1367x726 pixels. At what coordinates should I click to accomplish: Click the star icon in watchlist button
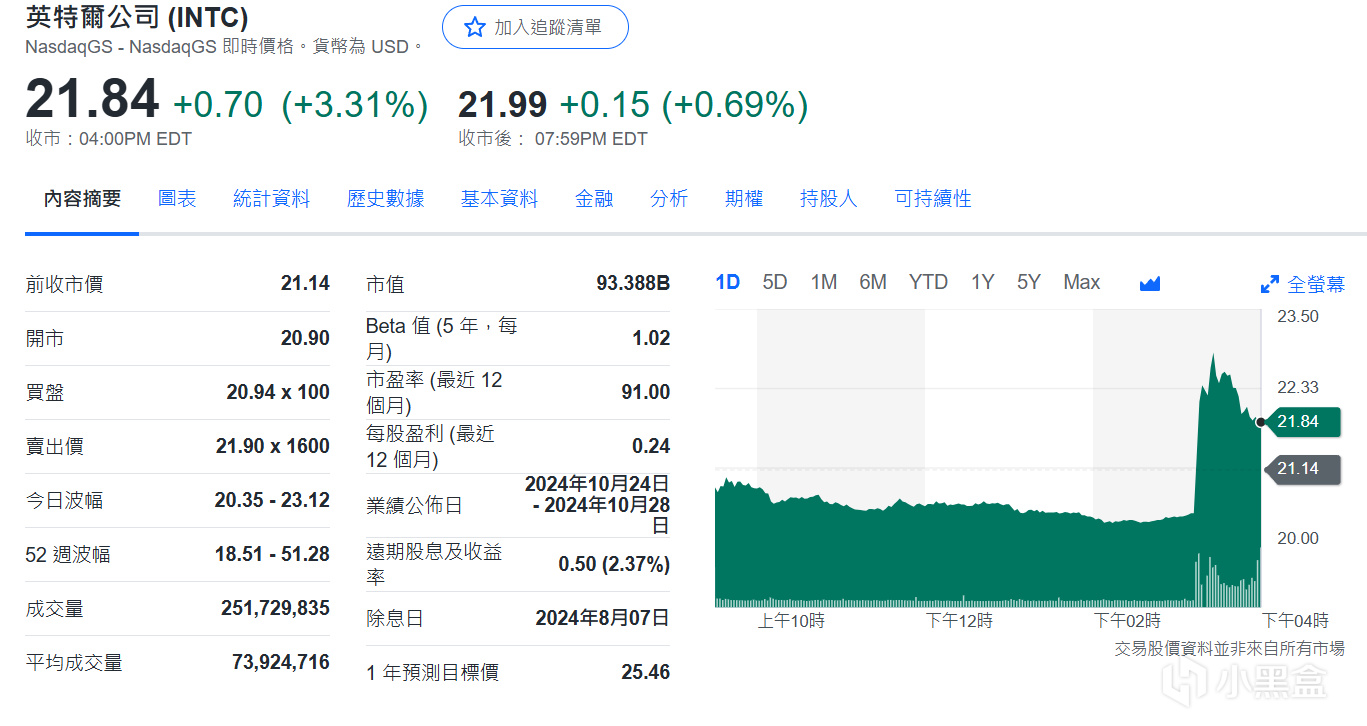474,28
